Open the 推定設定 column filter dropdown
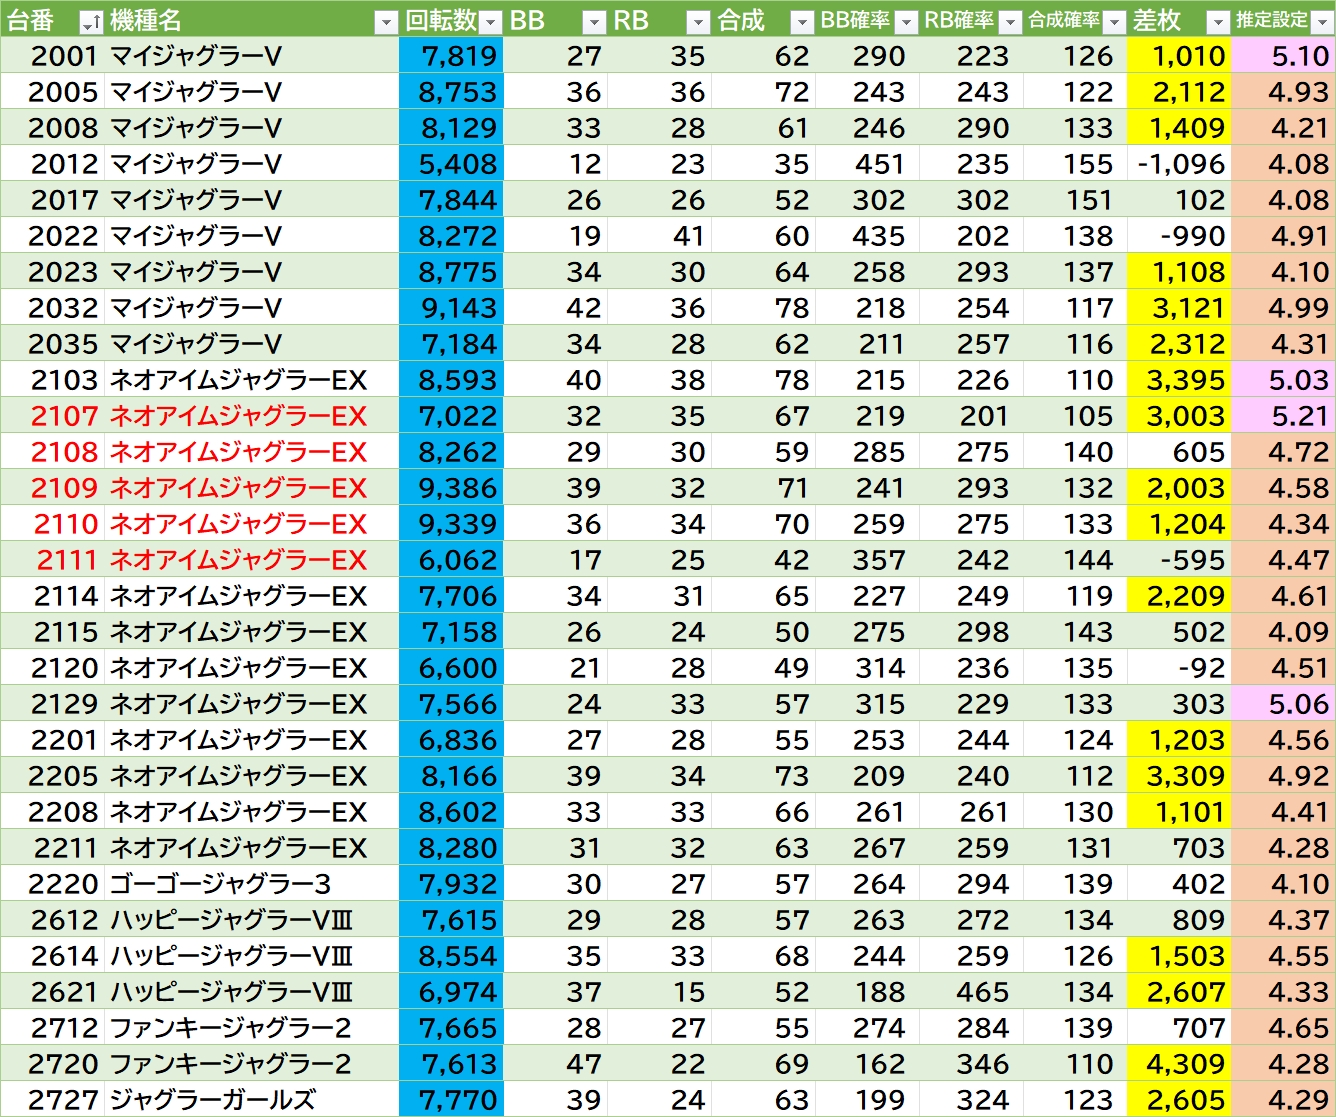The image size is (1336, 1117). click(1322, 22)
